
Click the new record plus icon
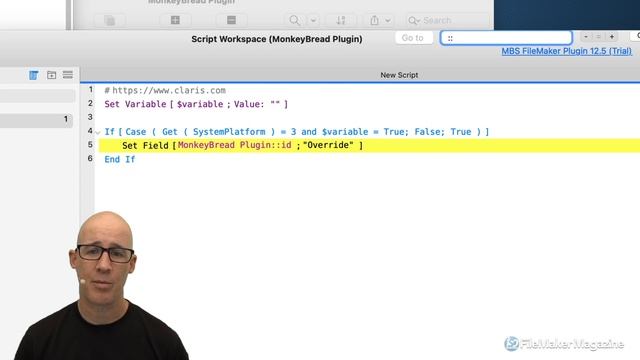176,20
